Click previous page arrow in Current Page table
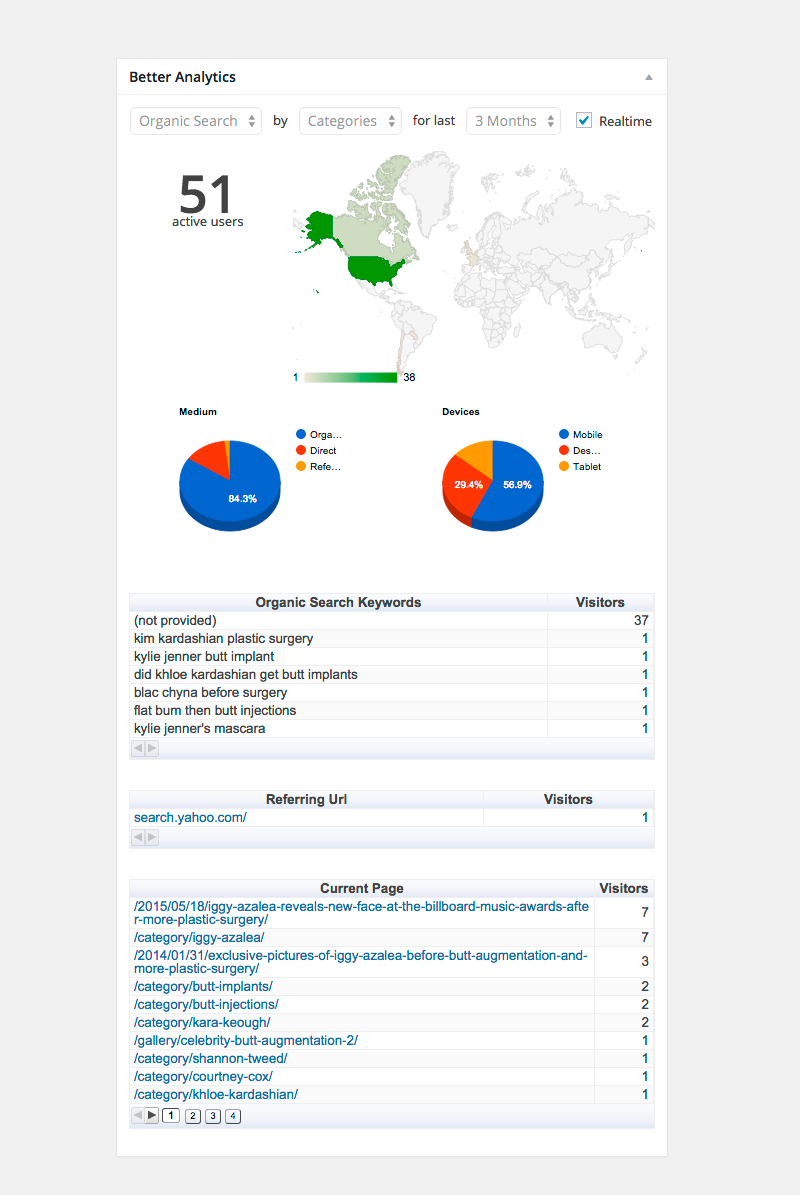The height and width of the screenshot is (1195, 800). coord(138,1116)
